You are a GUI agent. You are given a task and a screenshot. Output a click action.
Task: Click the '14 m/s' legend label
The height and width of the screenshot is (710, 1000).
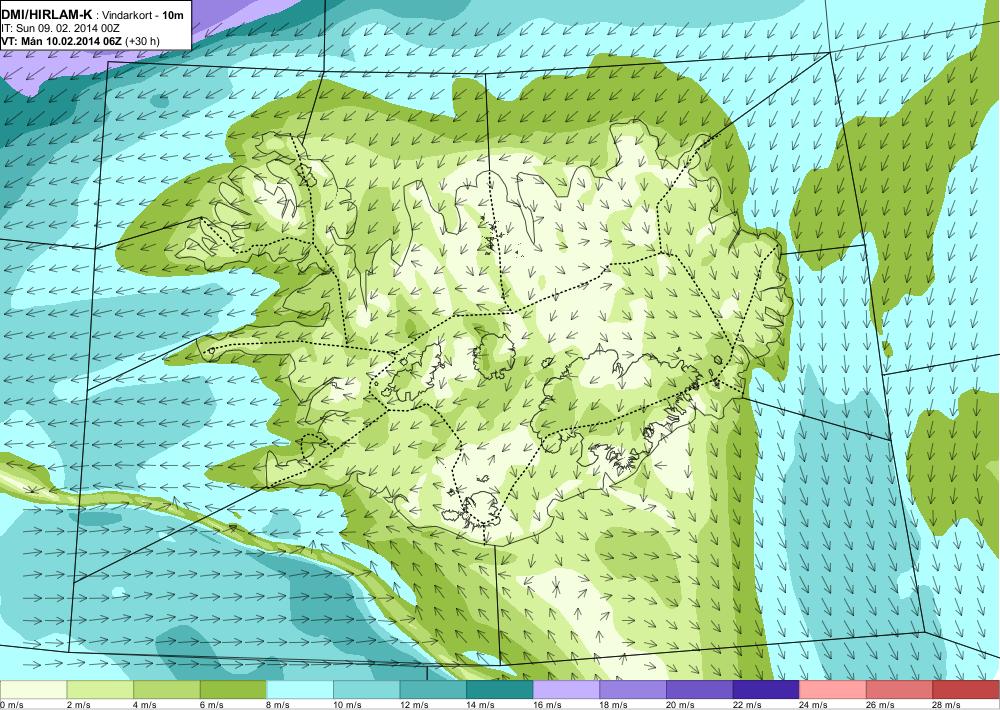pos(480,705)
